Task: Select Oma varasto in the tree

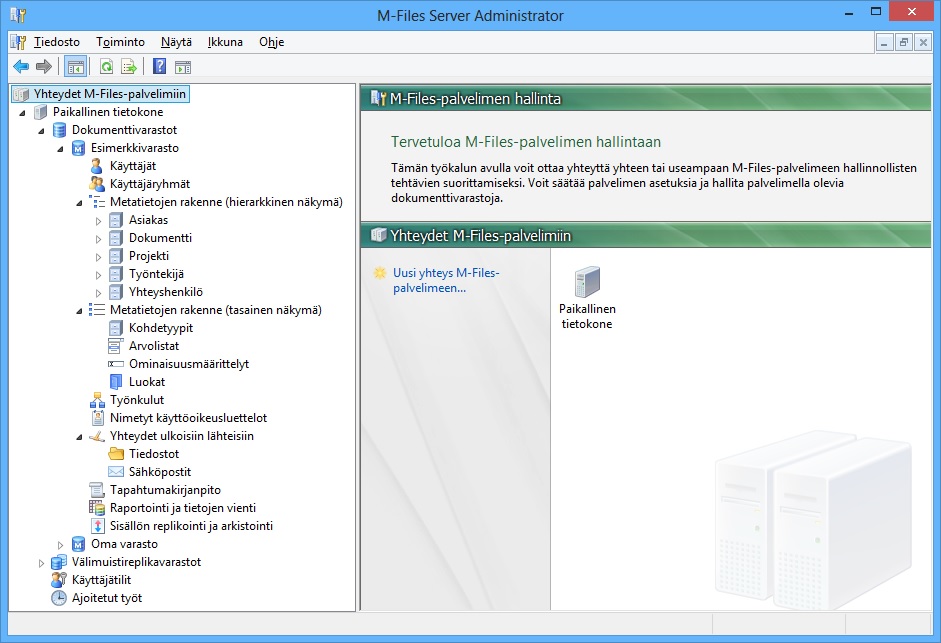Action: (x=124, y=544)
